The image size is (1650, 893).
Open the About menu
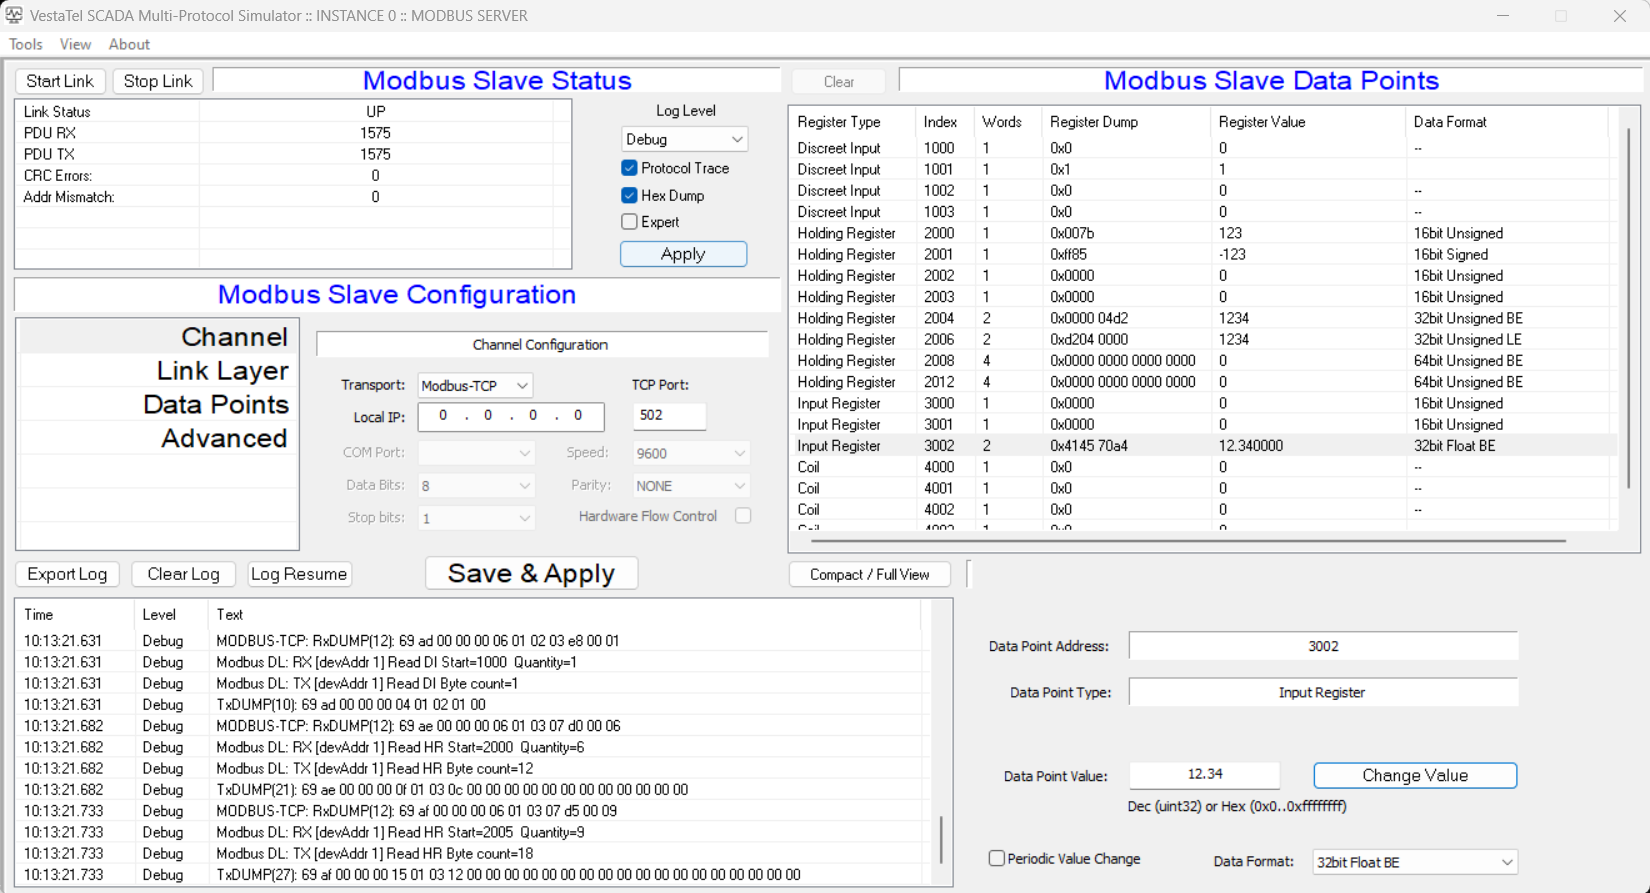pyautogui.click(x=129, y=44)
